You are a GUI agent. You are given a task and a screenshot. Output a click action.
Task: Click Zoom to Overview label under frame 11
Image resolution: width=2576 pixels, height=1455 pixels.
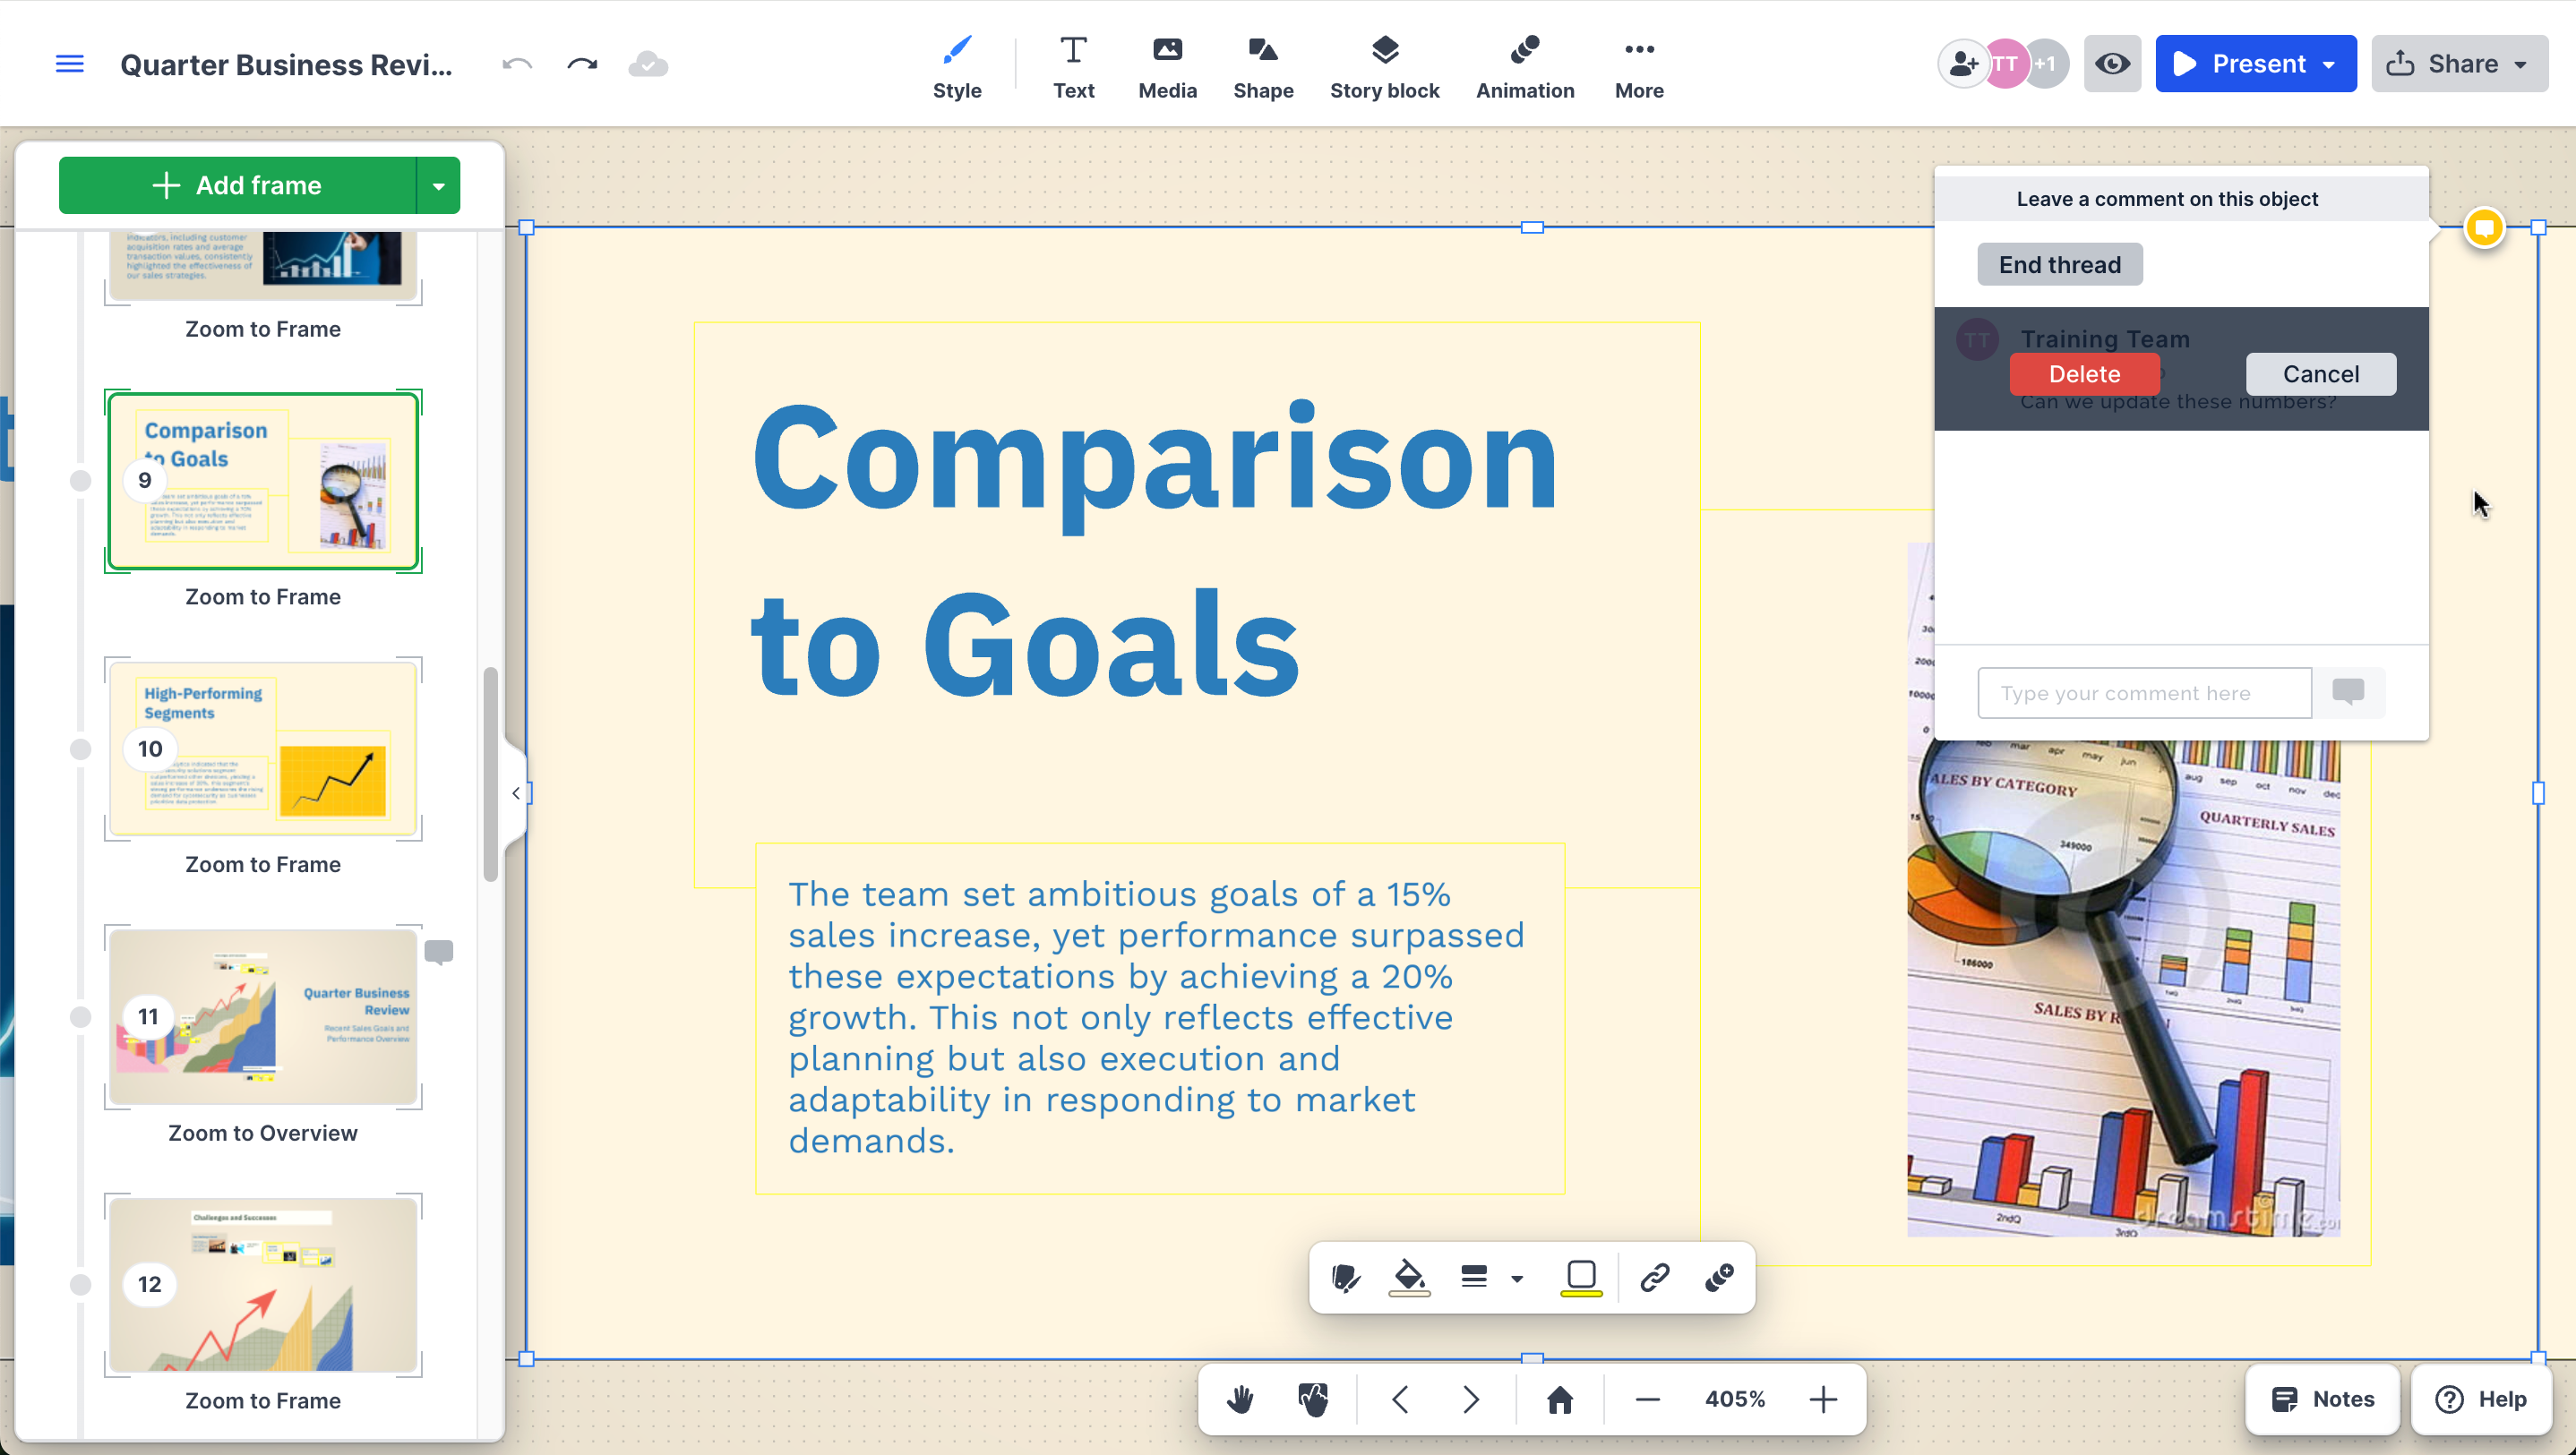[263, 1133]
